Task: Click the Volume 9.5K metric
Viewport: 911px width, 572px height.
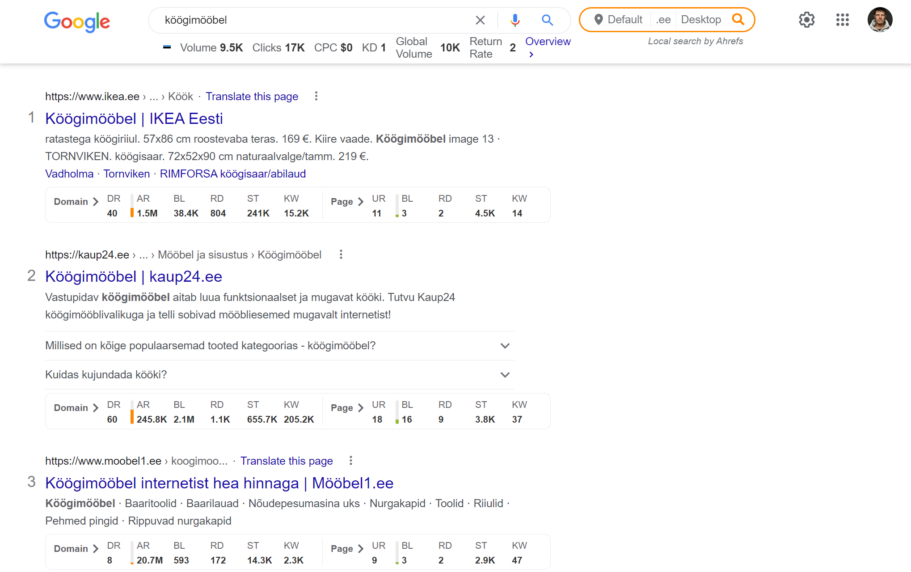Action: (x=211, y=48)
